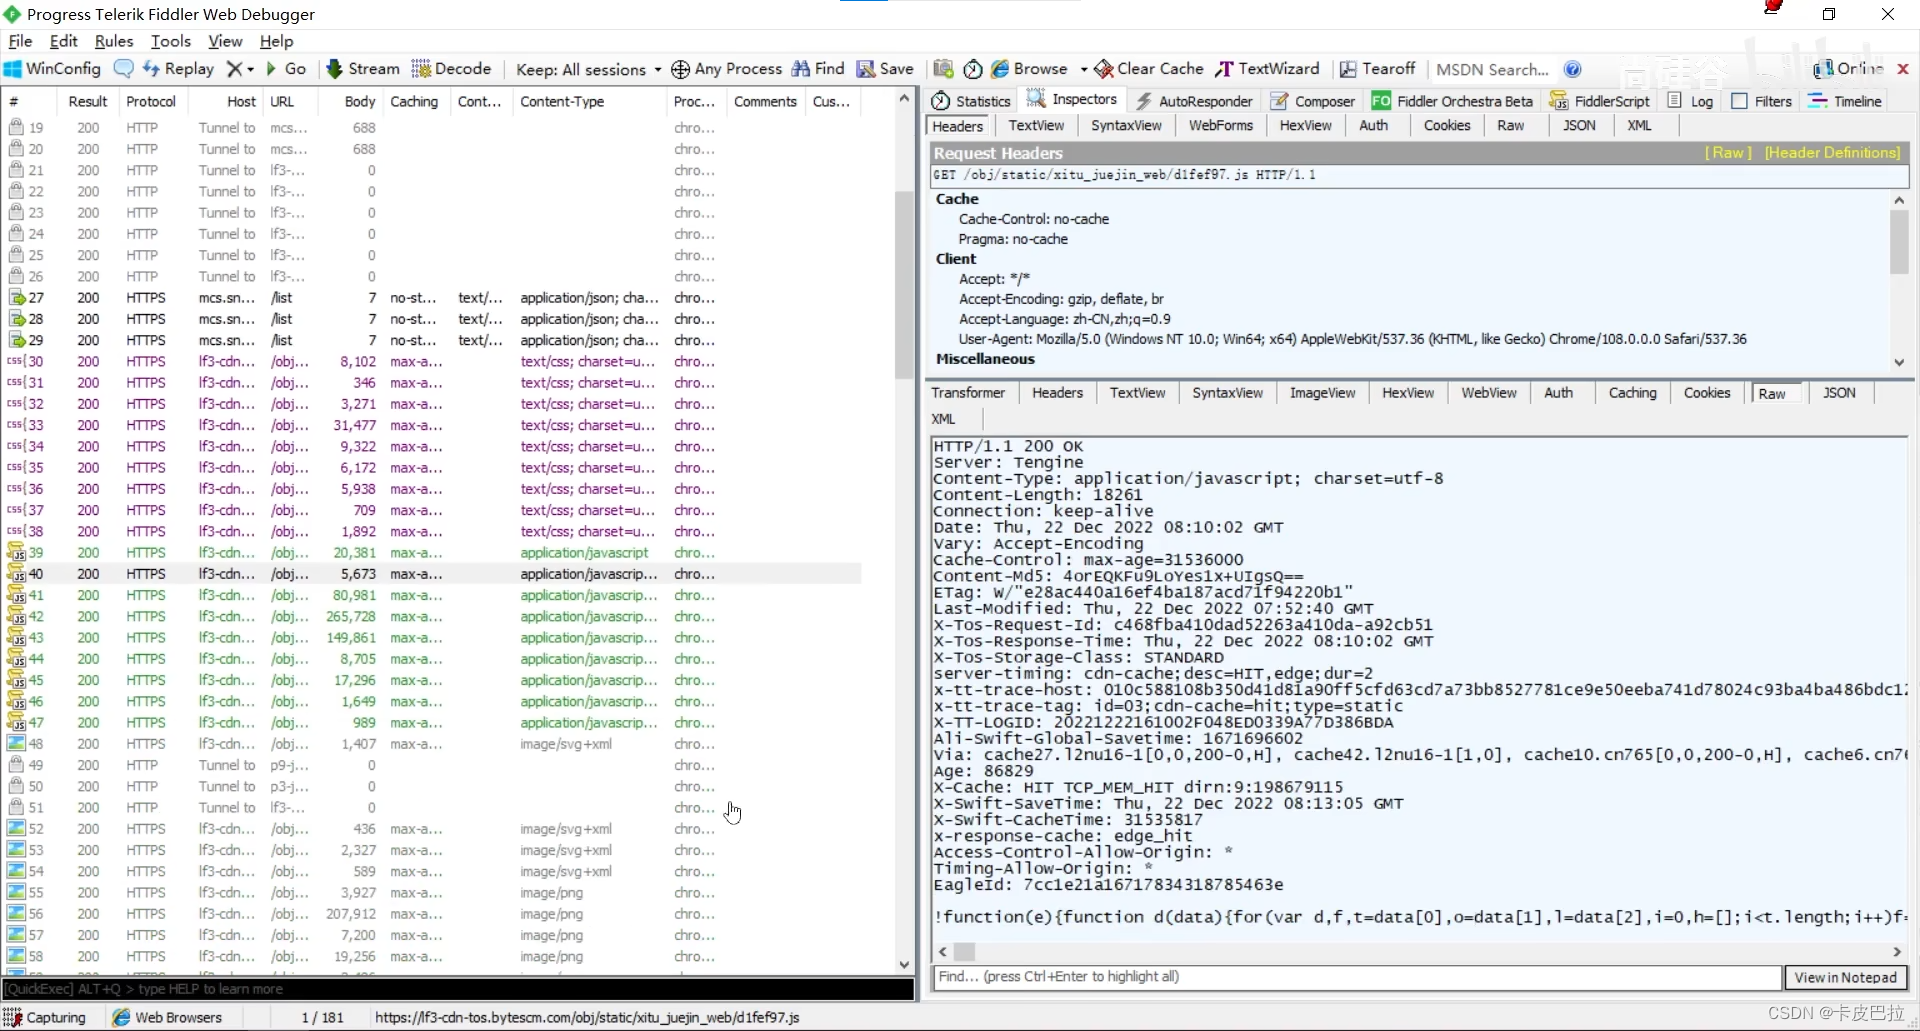The width and height of the screenshot is (1920, 1031).
Task: Toggle the Decode option
Action: (x=451, y=69)
